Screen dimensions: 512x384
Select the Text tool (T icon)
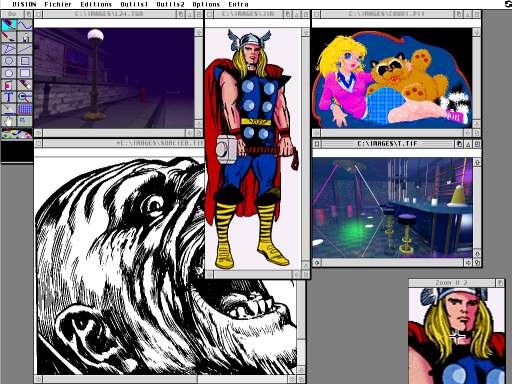click(x=9, y=97)
